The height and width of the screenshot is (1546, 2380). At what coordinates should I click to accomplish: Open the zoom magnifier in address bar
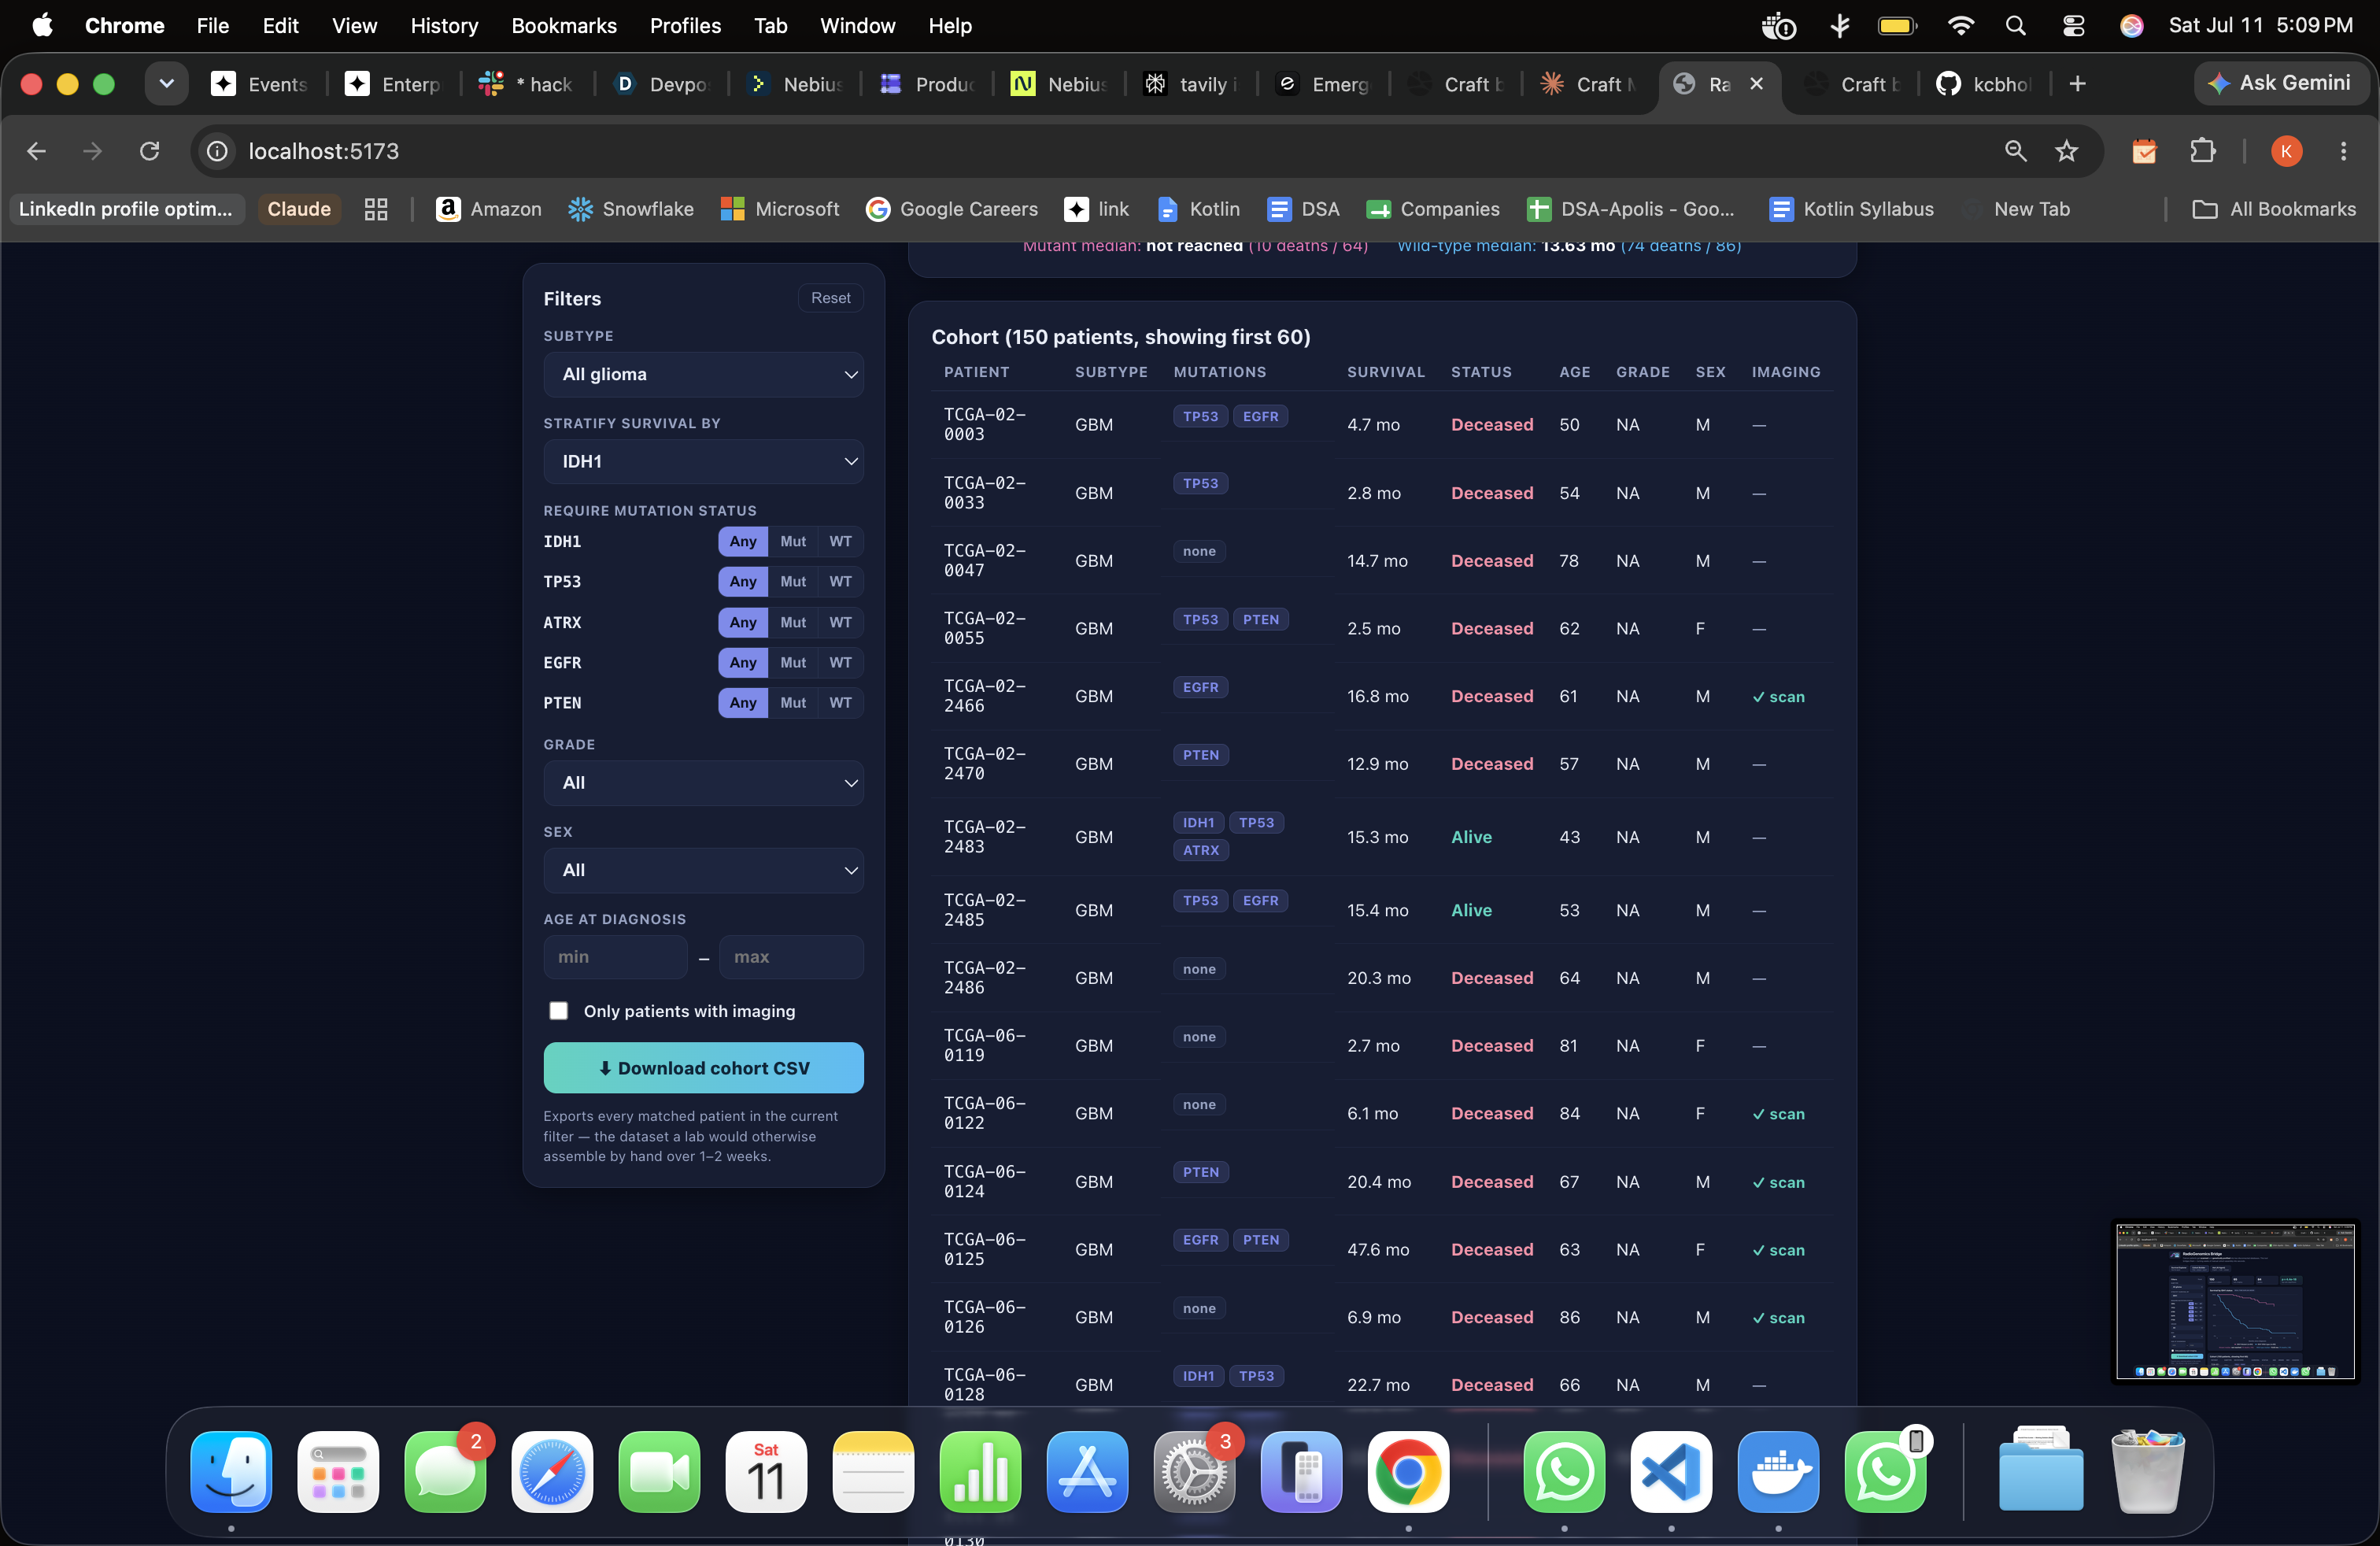tap(2015, 151)
